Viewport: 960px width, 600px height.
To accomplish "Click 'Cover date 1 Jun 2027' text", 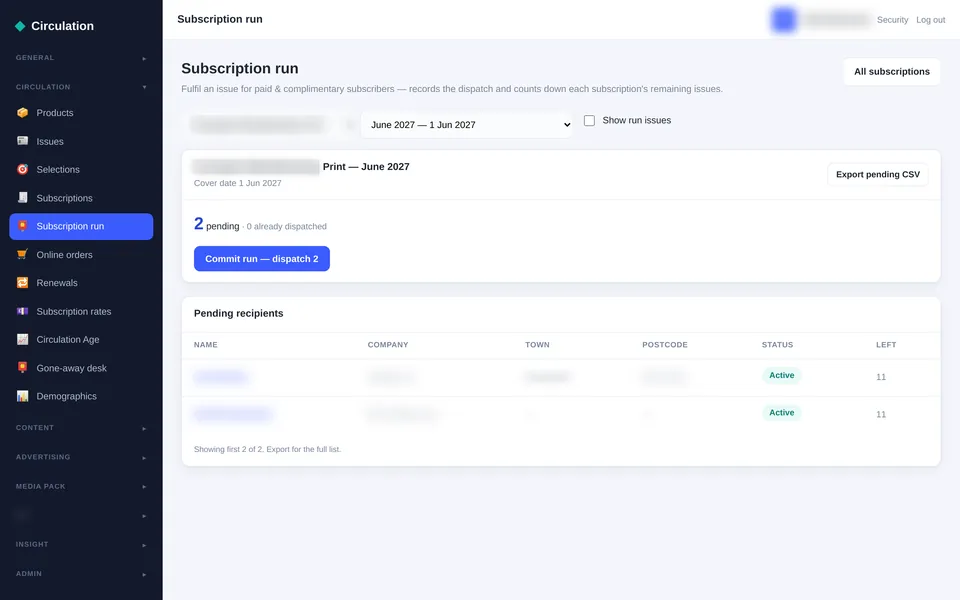I will [238, 183].
